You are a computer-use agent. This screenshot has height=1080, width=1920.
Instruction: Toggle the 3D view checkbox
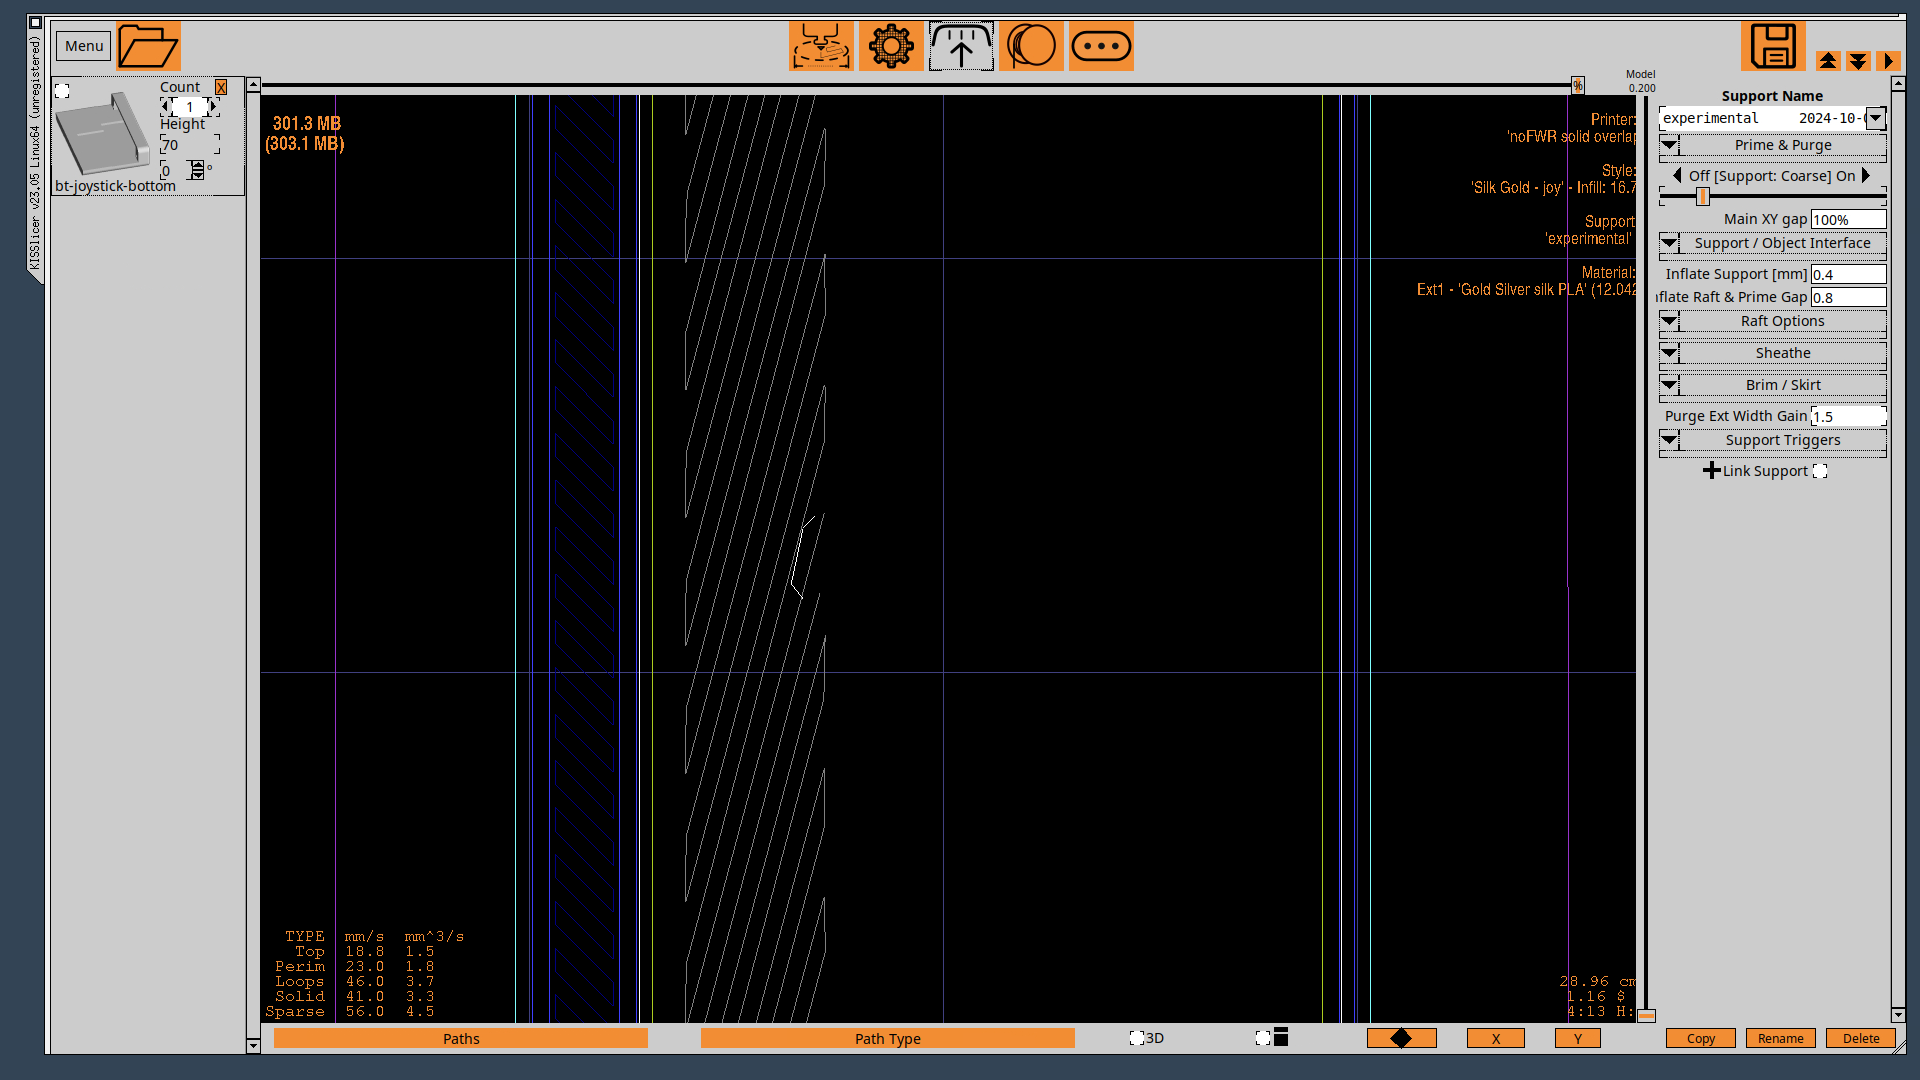click(1137, 1038)
